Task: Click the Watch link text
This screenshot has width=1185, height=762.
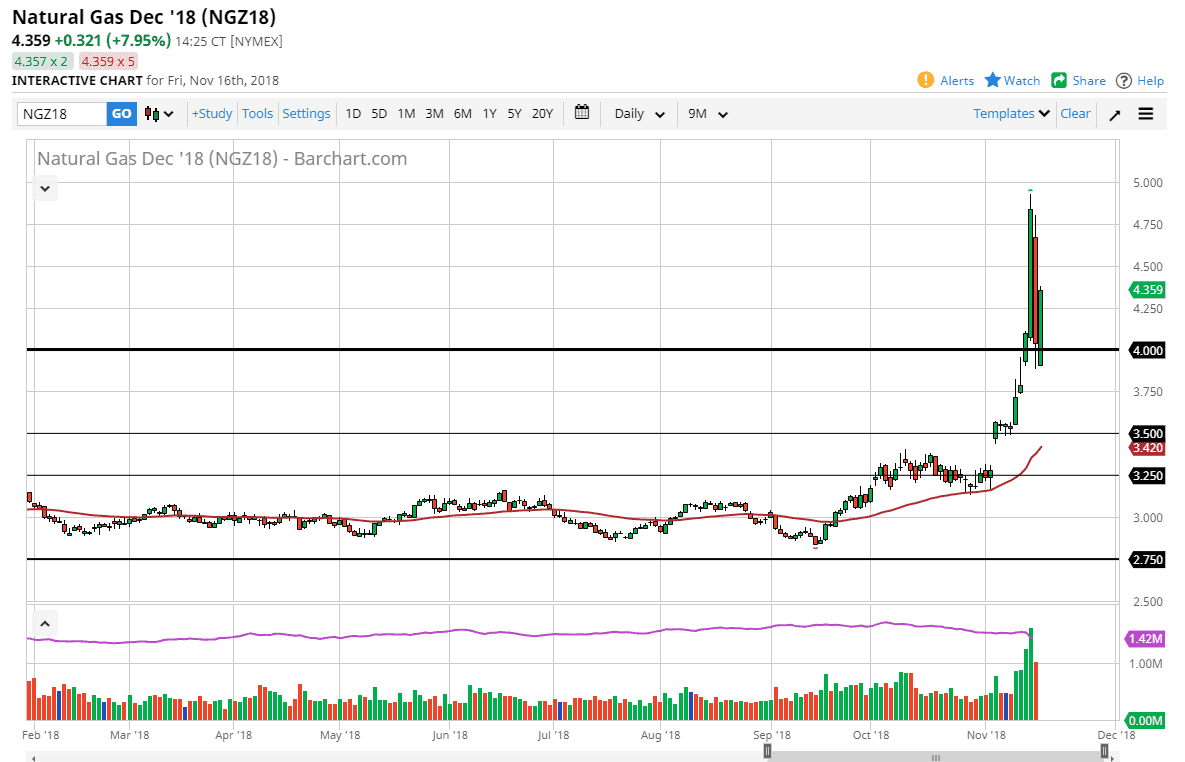Action: (x=1022, y=81)
